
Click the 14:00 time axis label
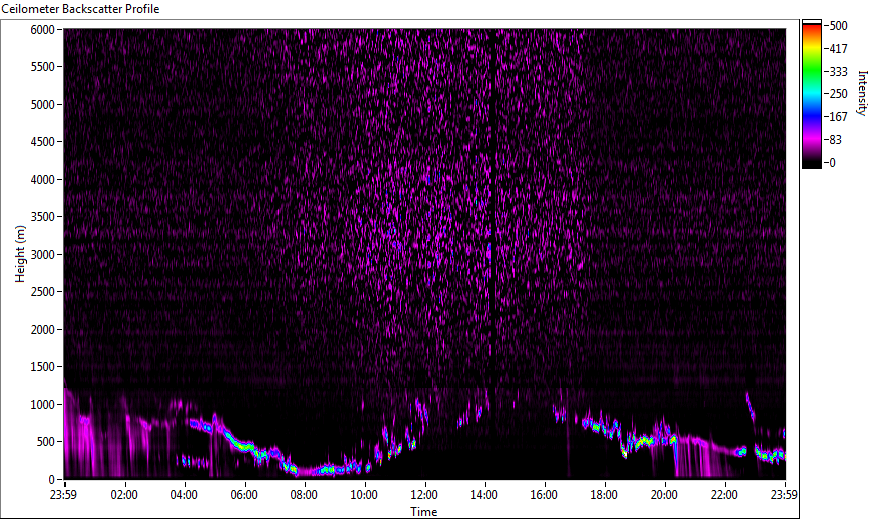(484, 495)
